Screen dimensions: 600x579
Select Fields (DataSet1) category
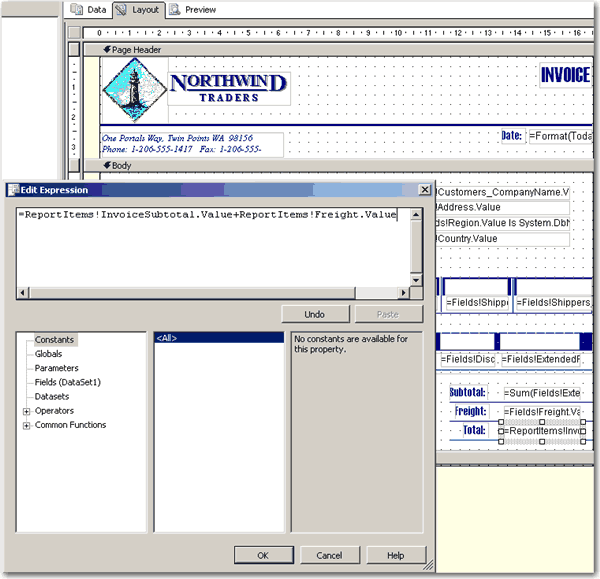click(x=68, y=383)
